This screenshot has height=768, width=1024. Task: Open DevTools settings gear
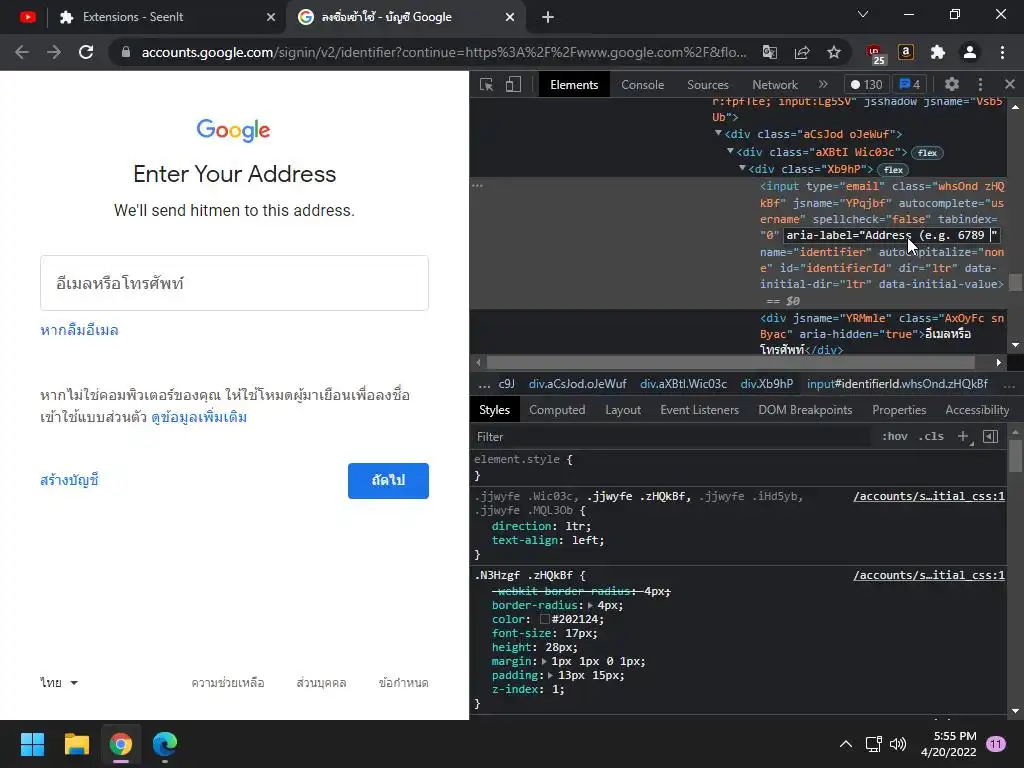[952, 84]
